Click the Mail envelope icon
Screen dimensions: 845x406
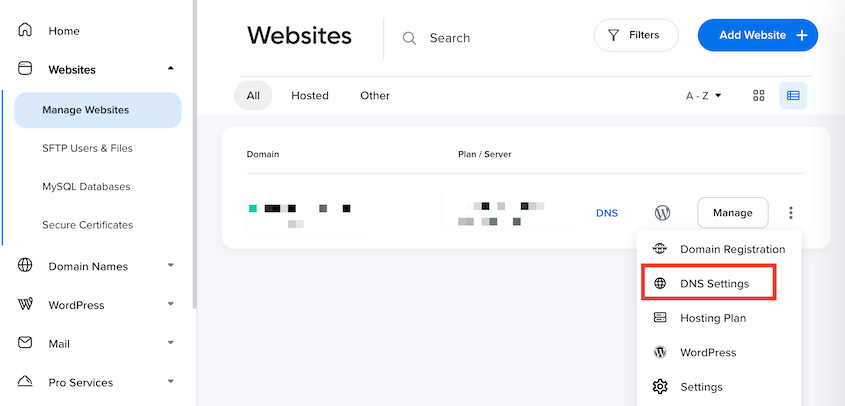(x=25, y=342)
